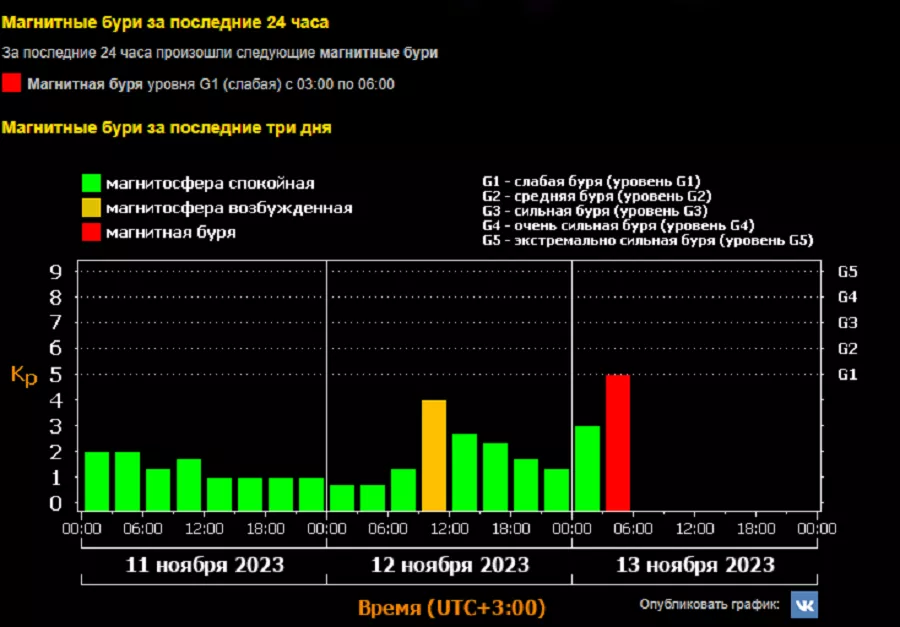The height and width of the screenshot is (627, 900).
Task: Click the 'Опубликовать график:' label
Action: click(x=710, y=604)
